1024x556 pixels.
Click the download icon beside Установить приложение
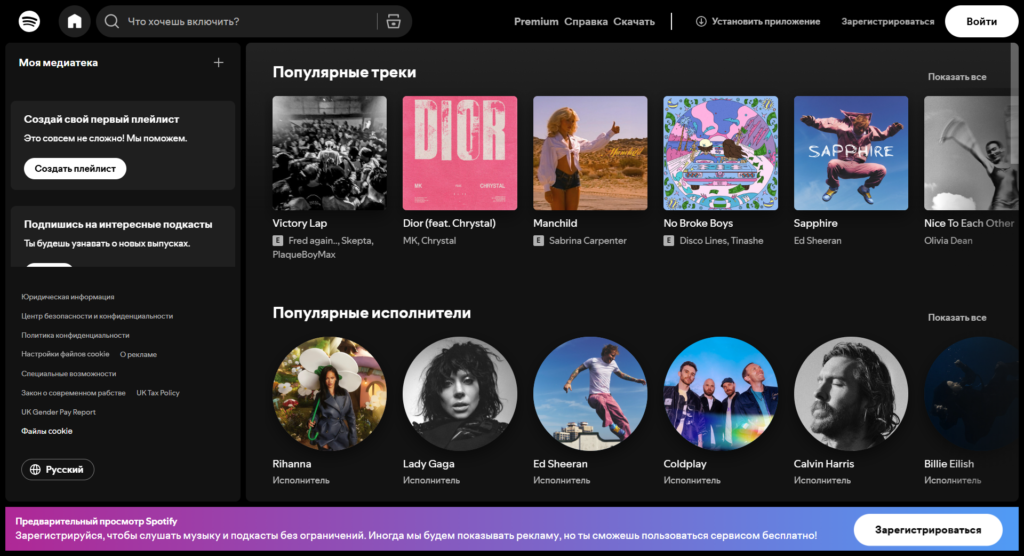pyautogui.click(x=701, y=22)
